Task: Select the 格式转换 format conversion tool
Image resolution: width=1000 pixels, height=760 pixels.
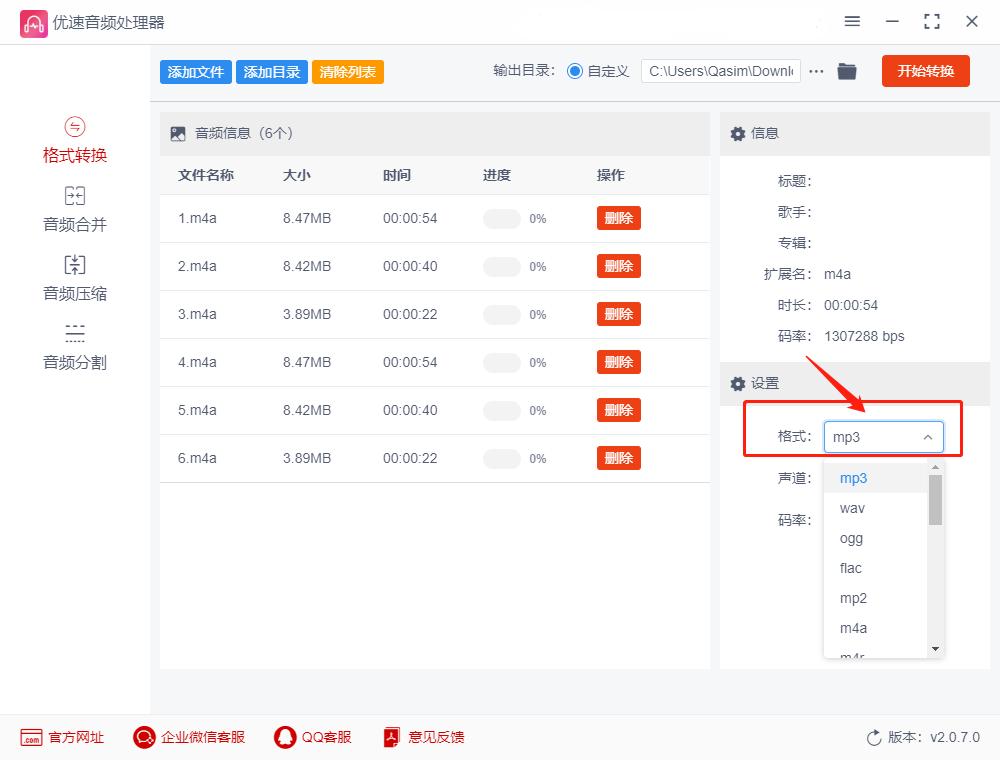Action: (75, 140)
